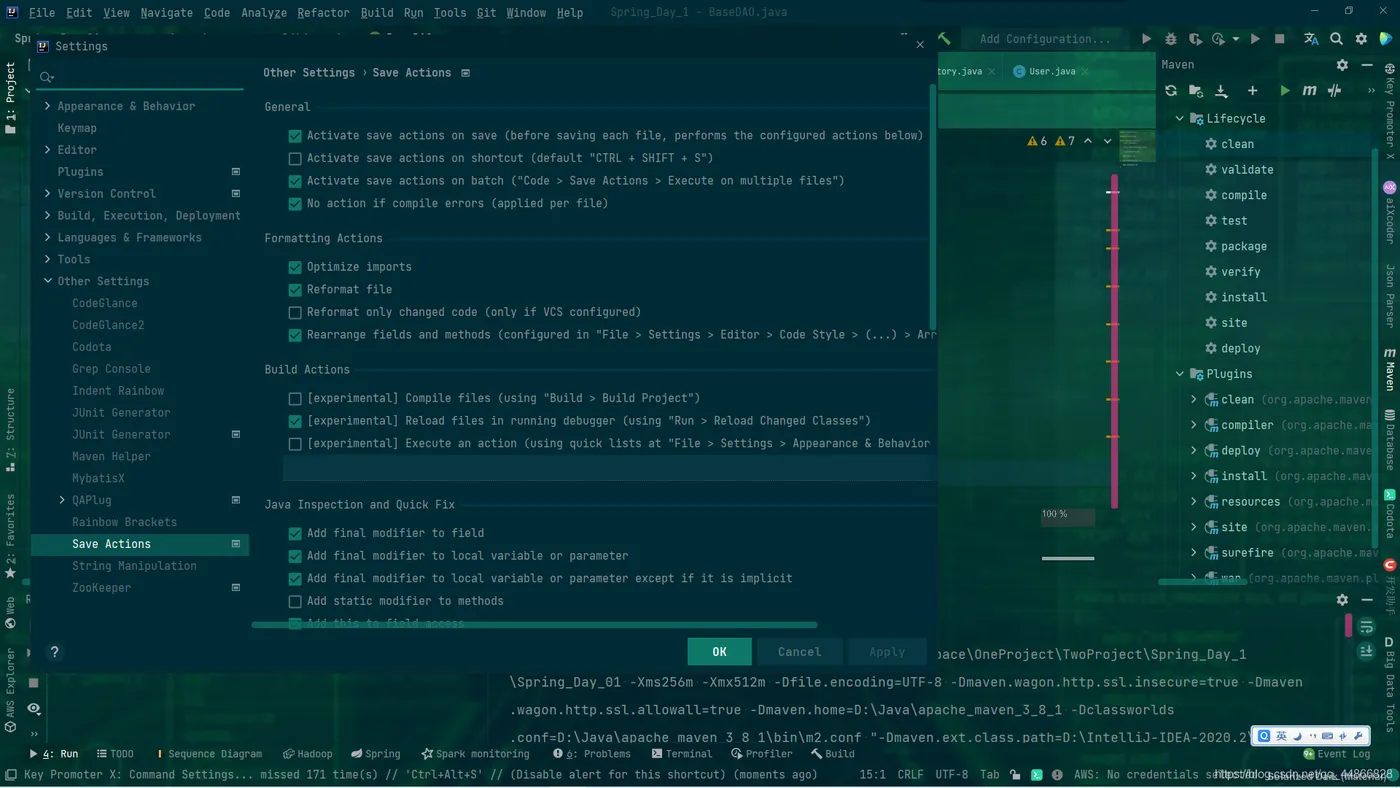
Task: Click Execute Maven Goal 'm' icon
Action: 1309,91
